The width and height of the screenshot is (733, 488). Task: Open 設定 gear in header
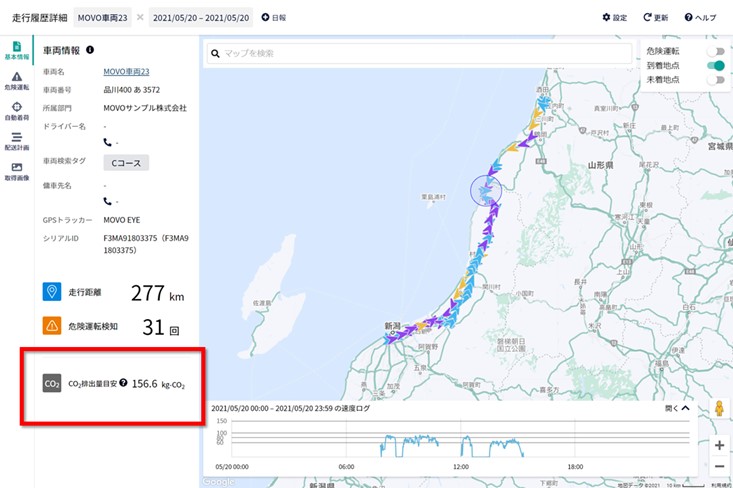[614, 18]
